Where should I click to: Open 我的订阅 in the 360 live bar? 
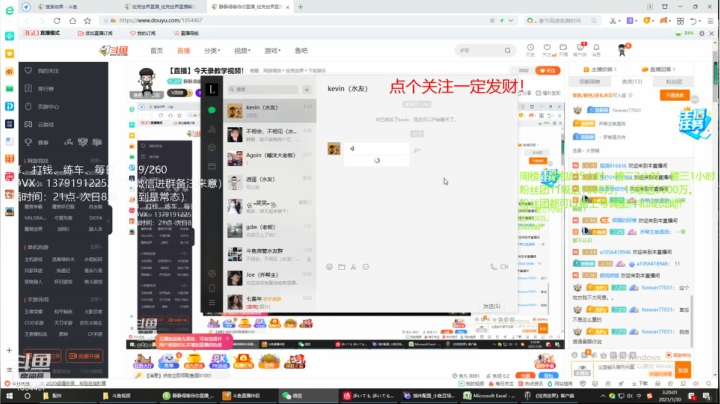pyautogui.click(x=143, y=34)
